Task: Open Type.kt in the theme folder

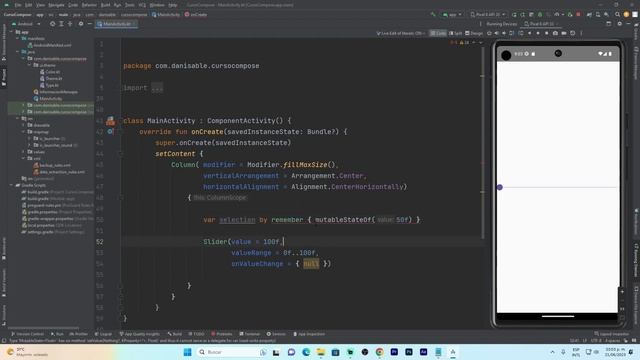Action: tap(52, 85)
